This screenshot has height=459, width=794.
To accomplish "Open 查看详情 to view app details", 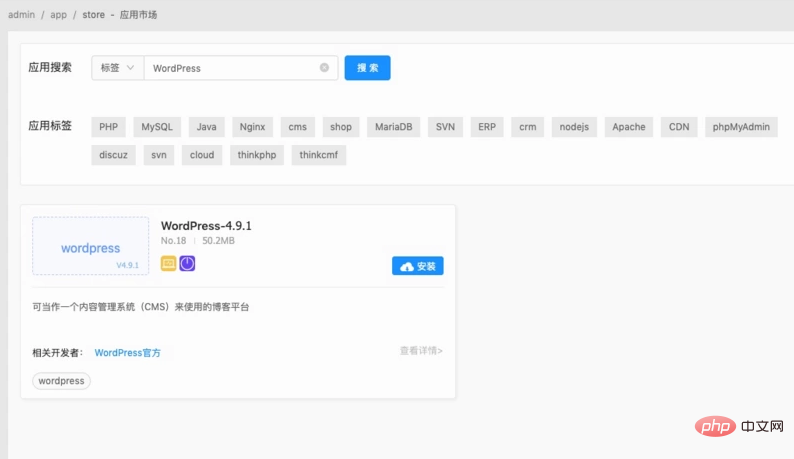I will tap(420, 351).
